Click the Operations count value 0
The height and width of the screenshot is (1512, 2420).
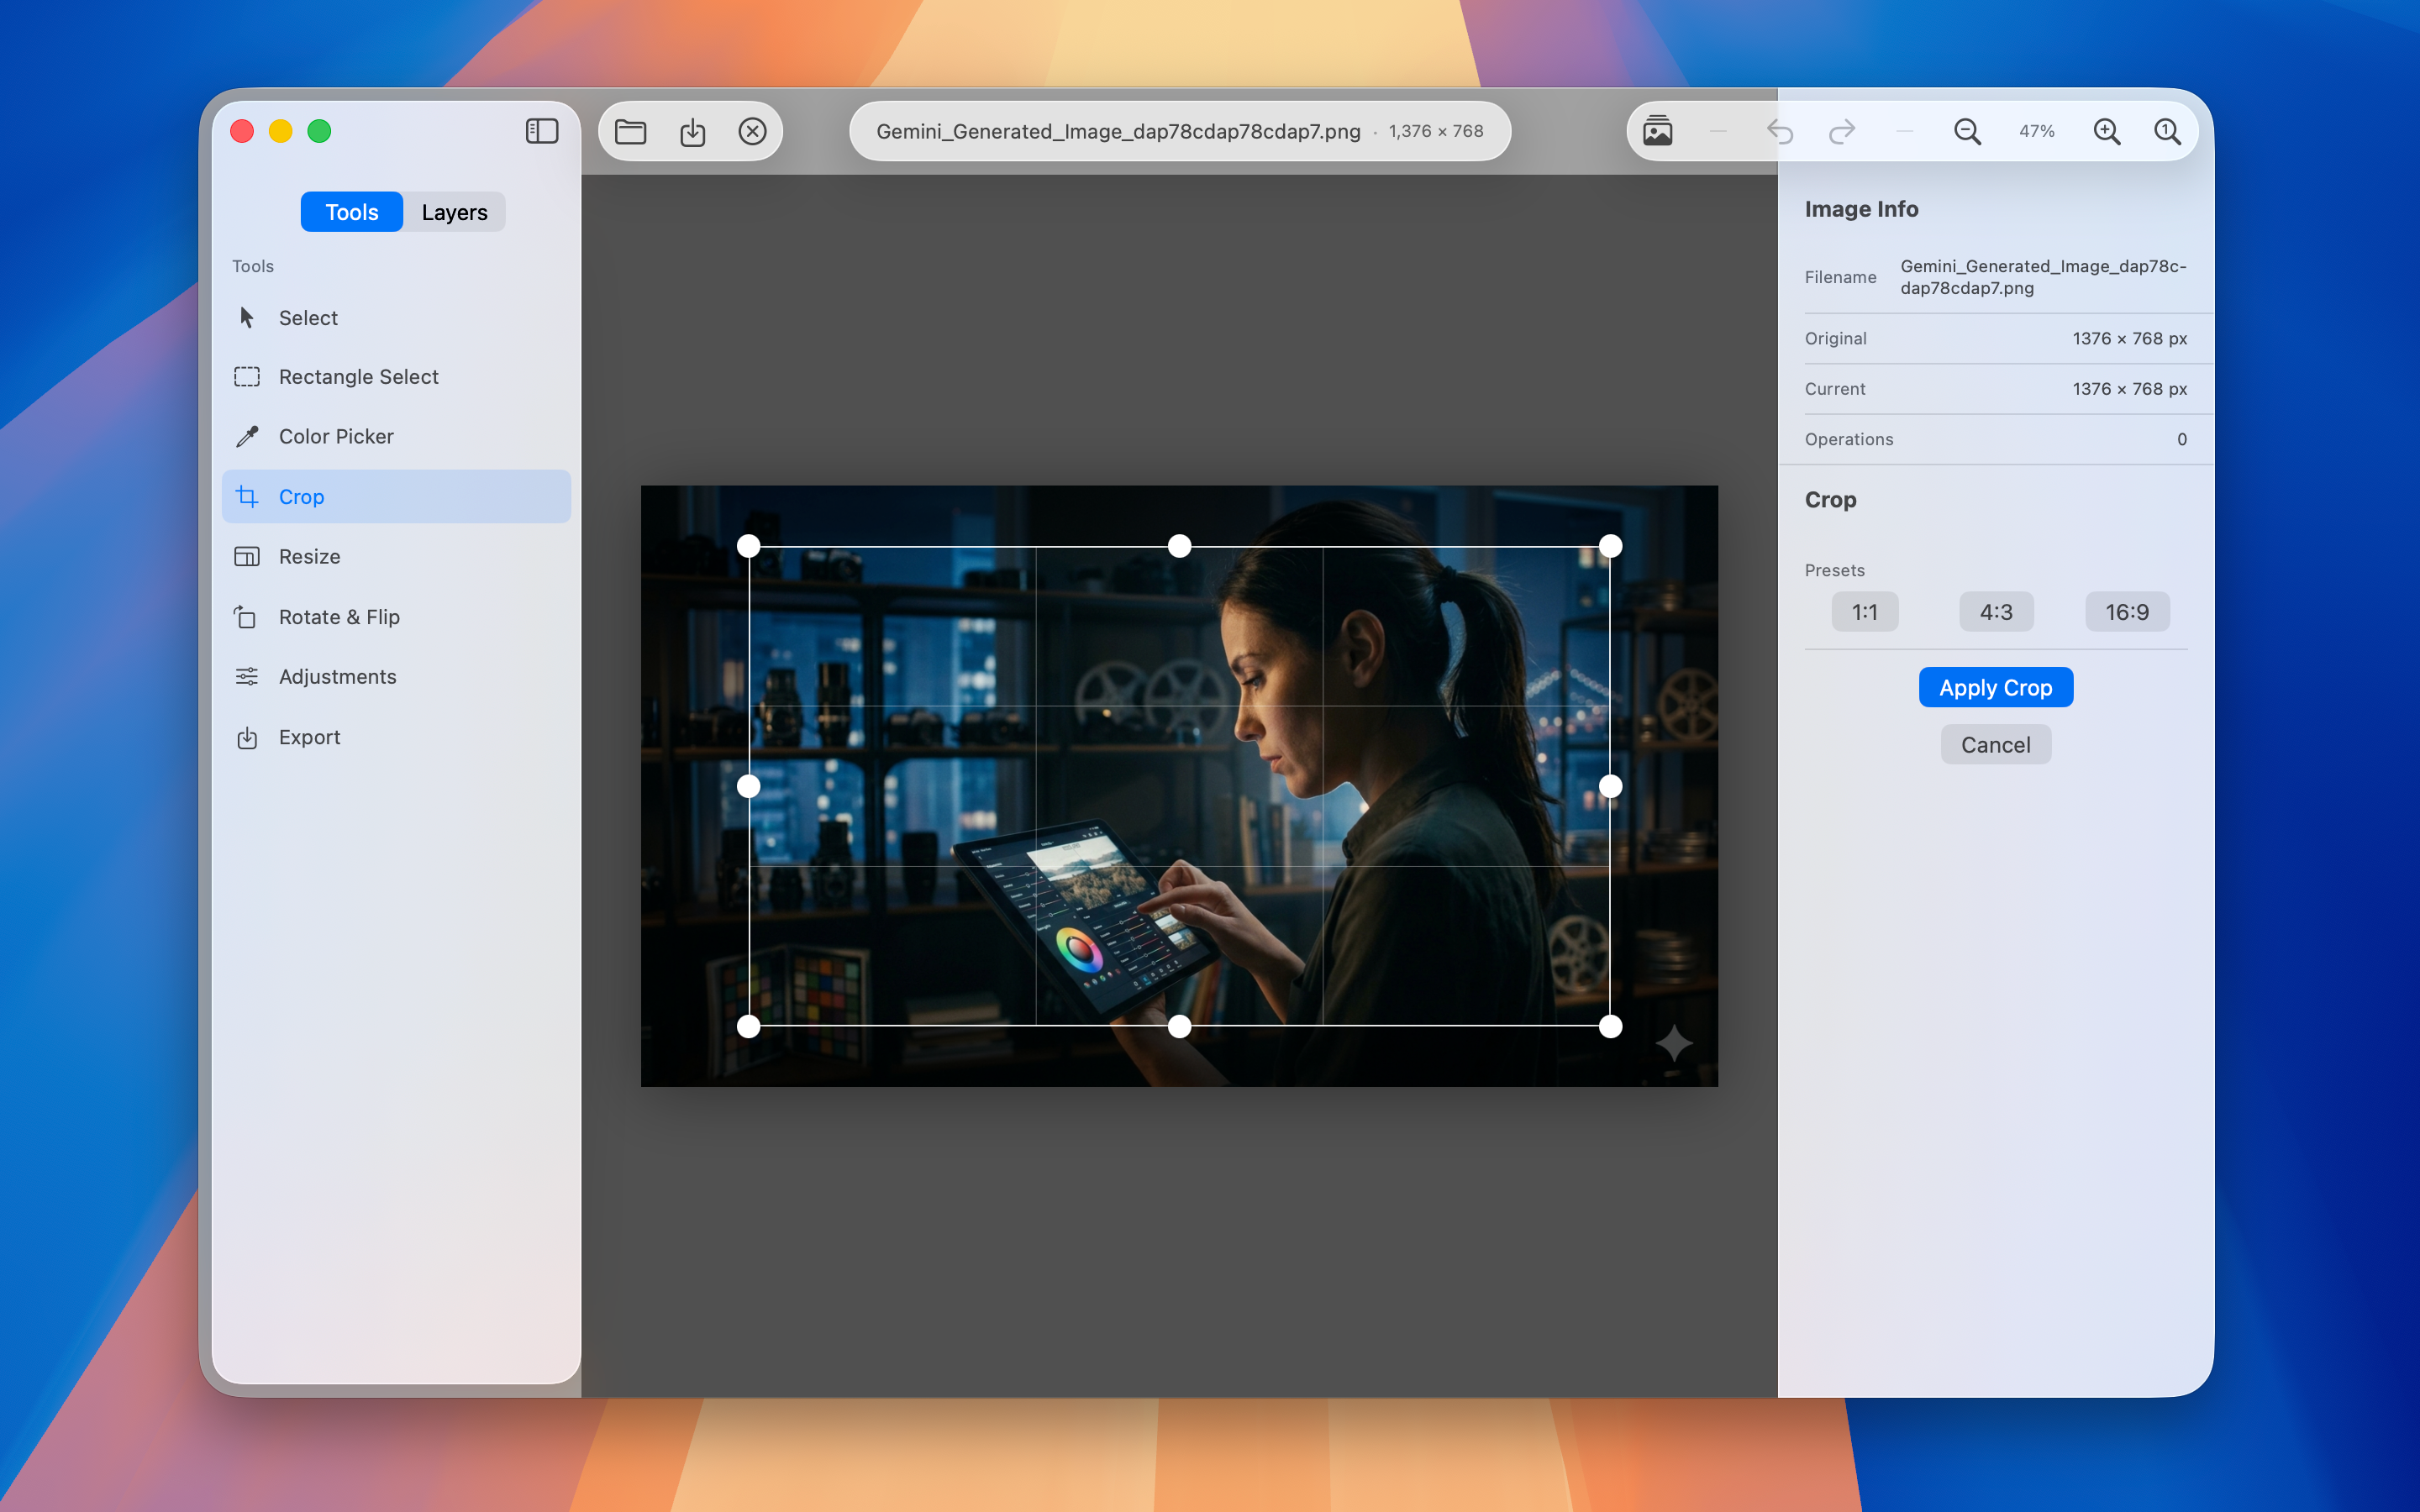tap(2182, 440)
